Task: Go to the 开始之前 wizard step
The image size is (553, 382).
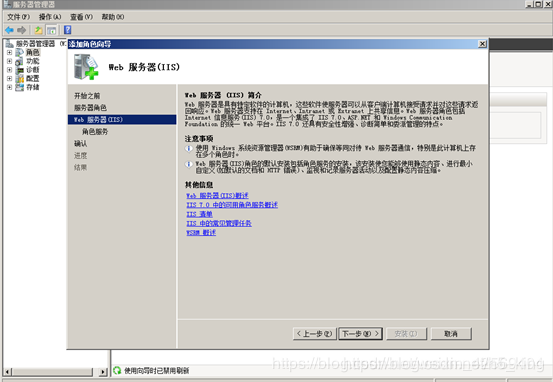Action: (x=87, y=96)
